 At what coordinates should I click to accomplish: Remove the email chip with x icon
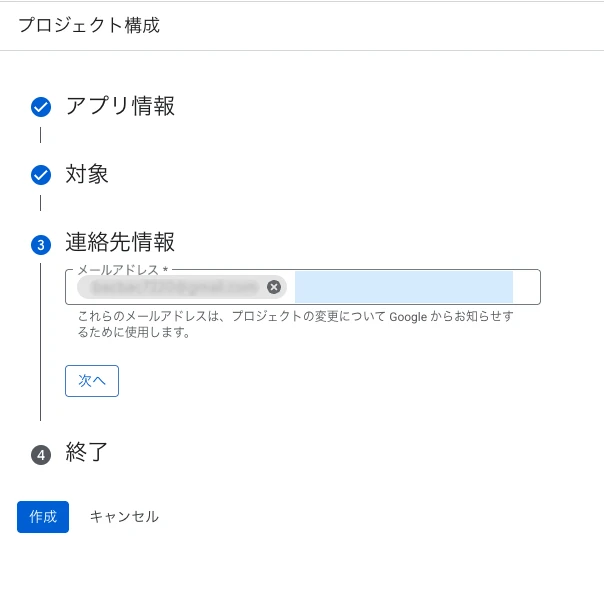274,287
